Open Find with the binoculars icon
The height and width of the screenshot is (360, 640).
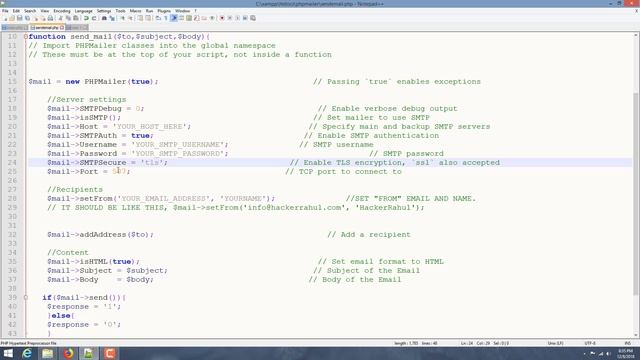[x=104, y=18]
